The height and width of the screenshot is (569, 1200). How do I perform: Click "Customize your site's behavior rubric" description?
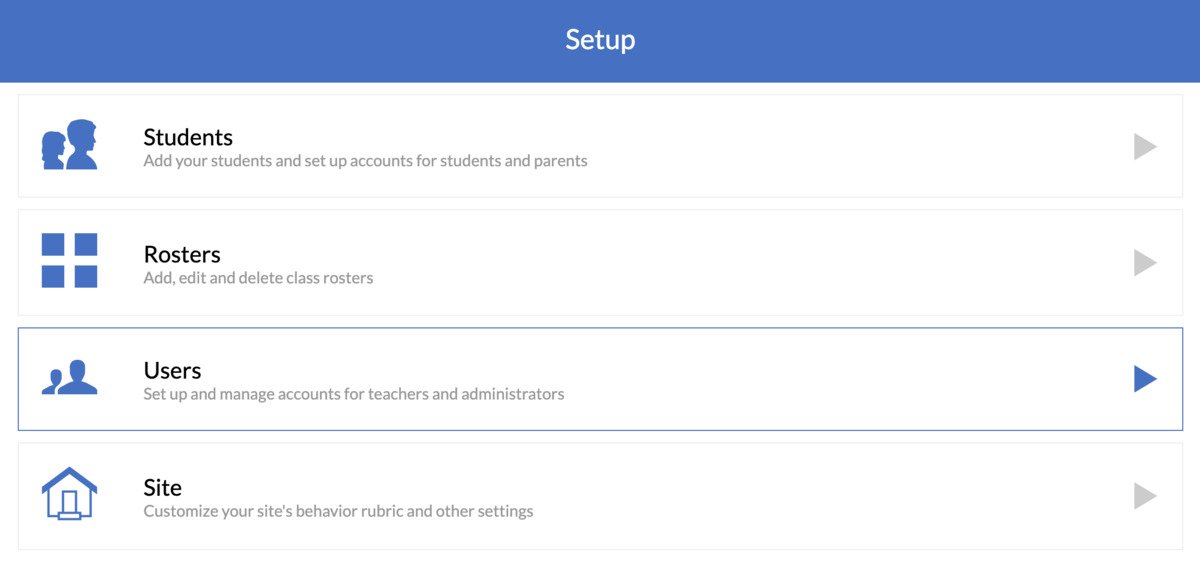(338, 511)
